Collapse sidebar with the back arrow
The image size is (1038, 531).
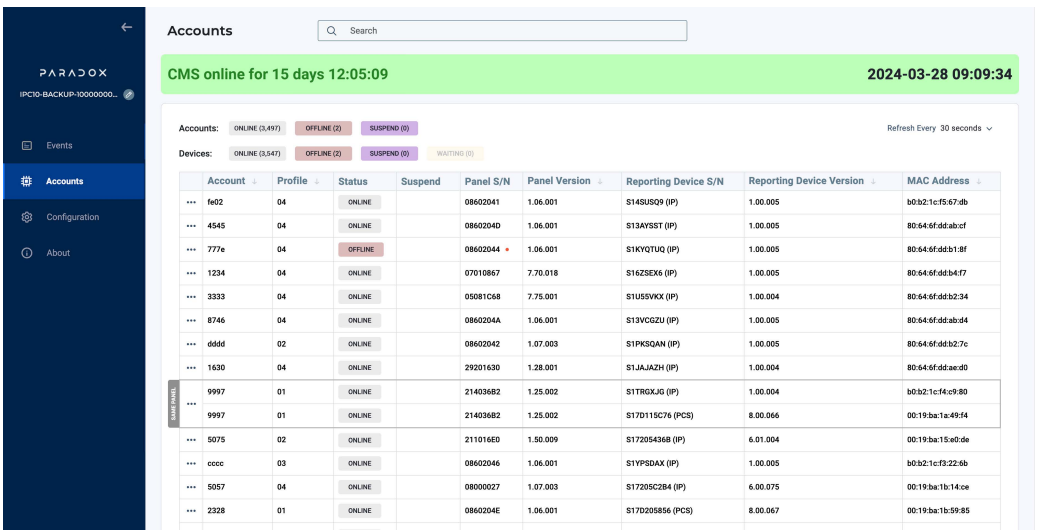coord(126,29)
